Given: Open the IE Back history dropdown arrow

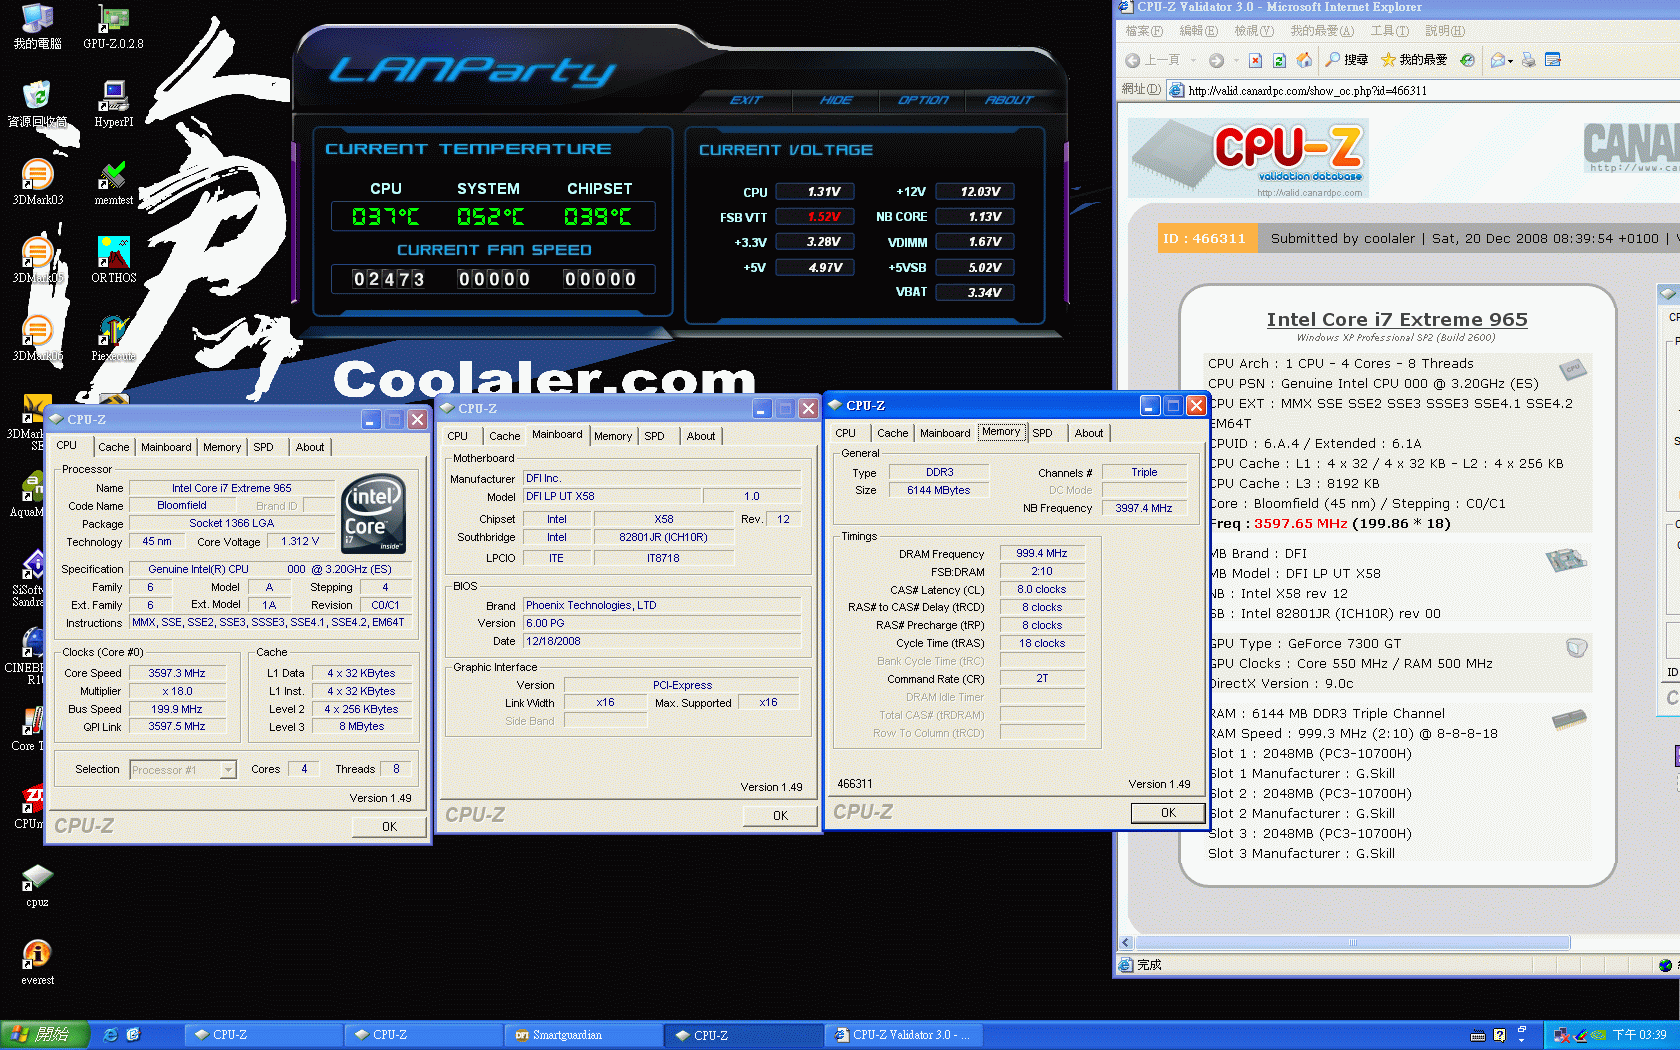Looking at the screenshot, I should coord(1192,60).
